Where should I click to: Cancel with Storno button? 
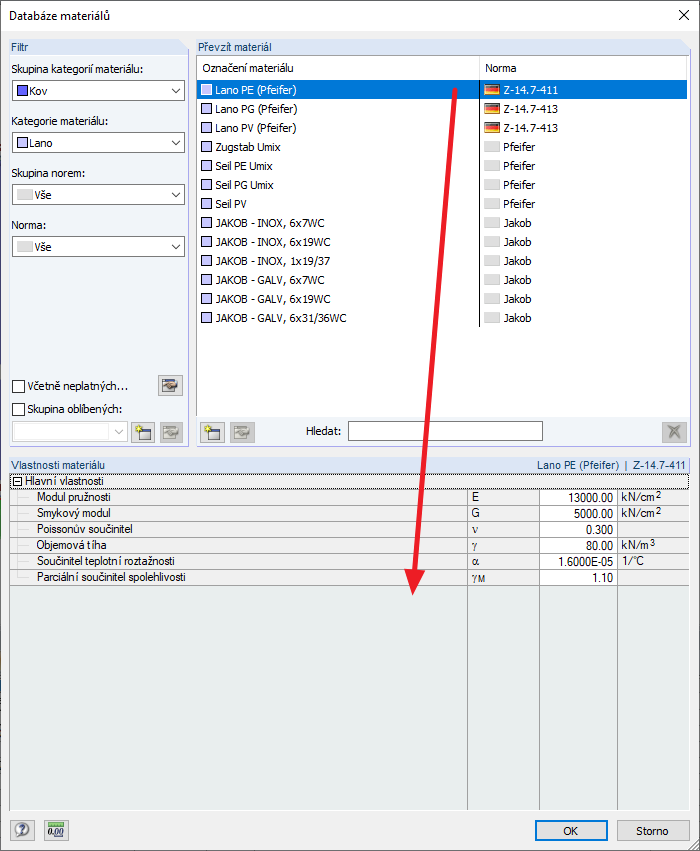(x=653, y=830)
